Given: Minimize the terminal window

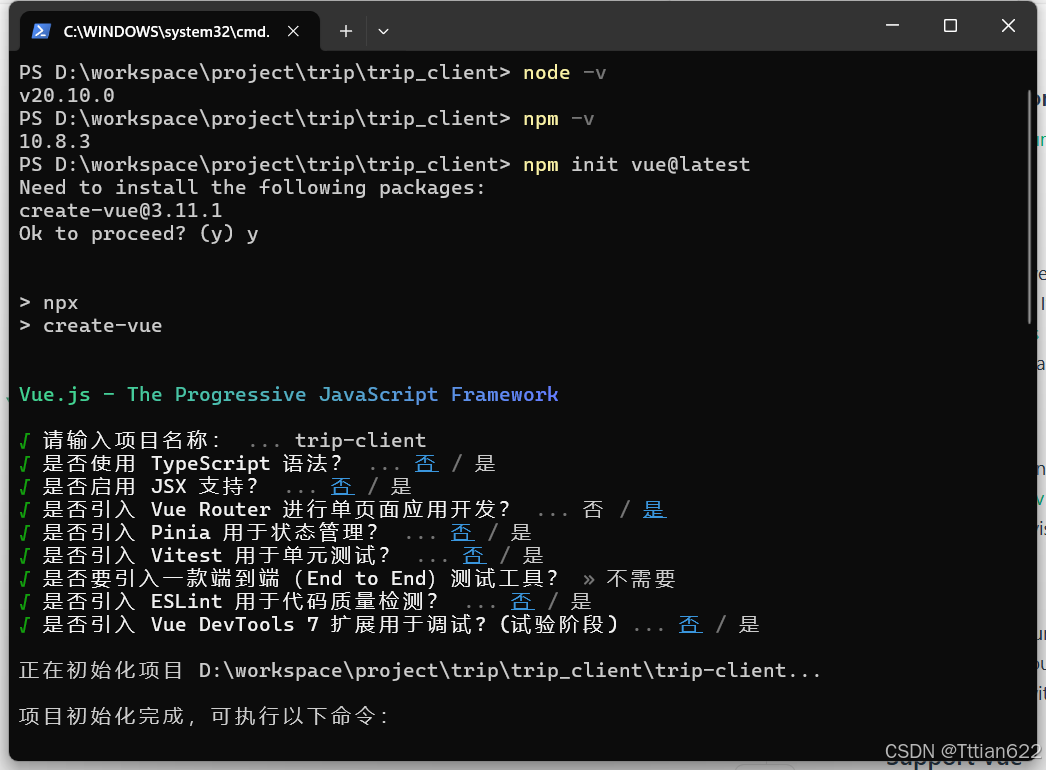Looking at the screenshot, I should click(893, 25).
